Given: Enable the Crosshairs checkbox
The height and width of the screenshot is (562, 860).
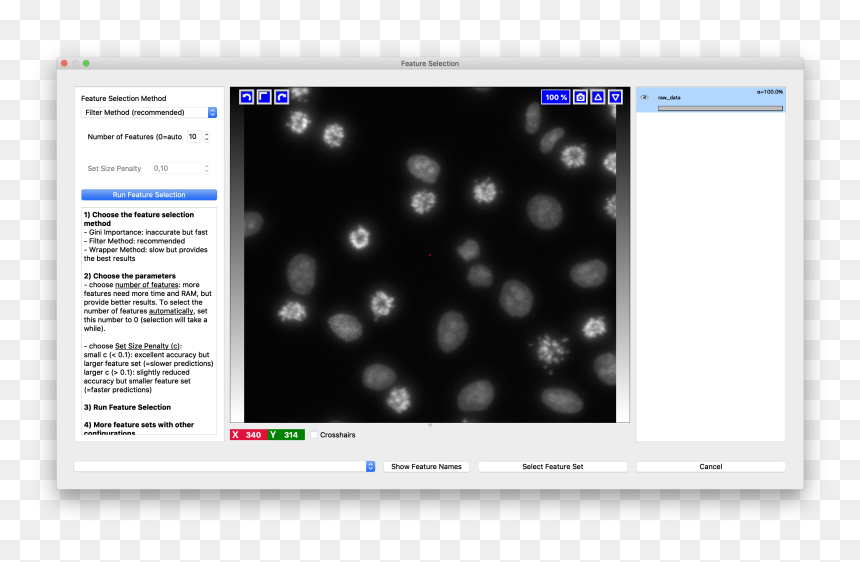Looking at the screenshot, I should tap(314, 435).
